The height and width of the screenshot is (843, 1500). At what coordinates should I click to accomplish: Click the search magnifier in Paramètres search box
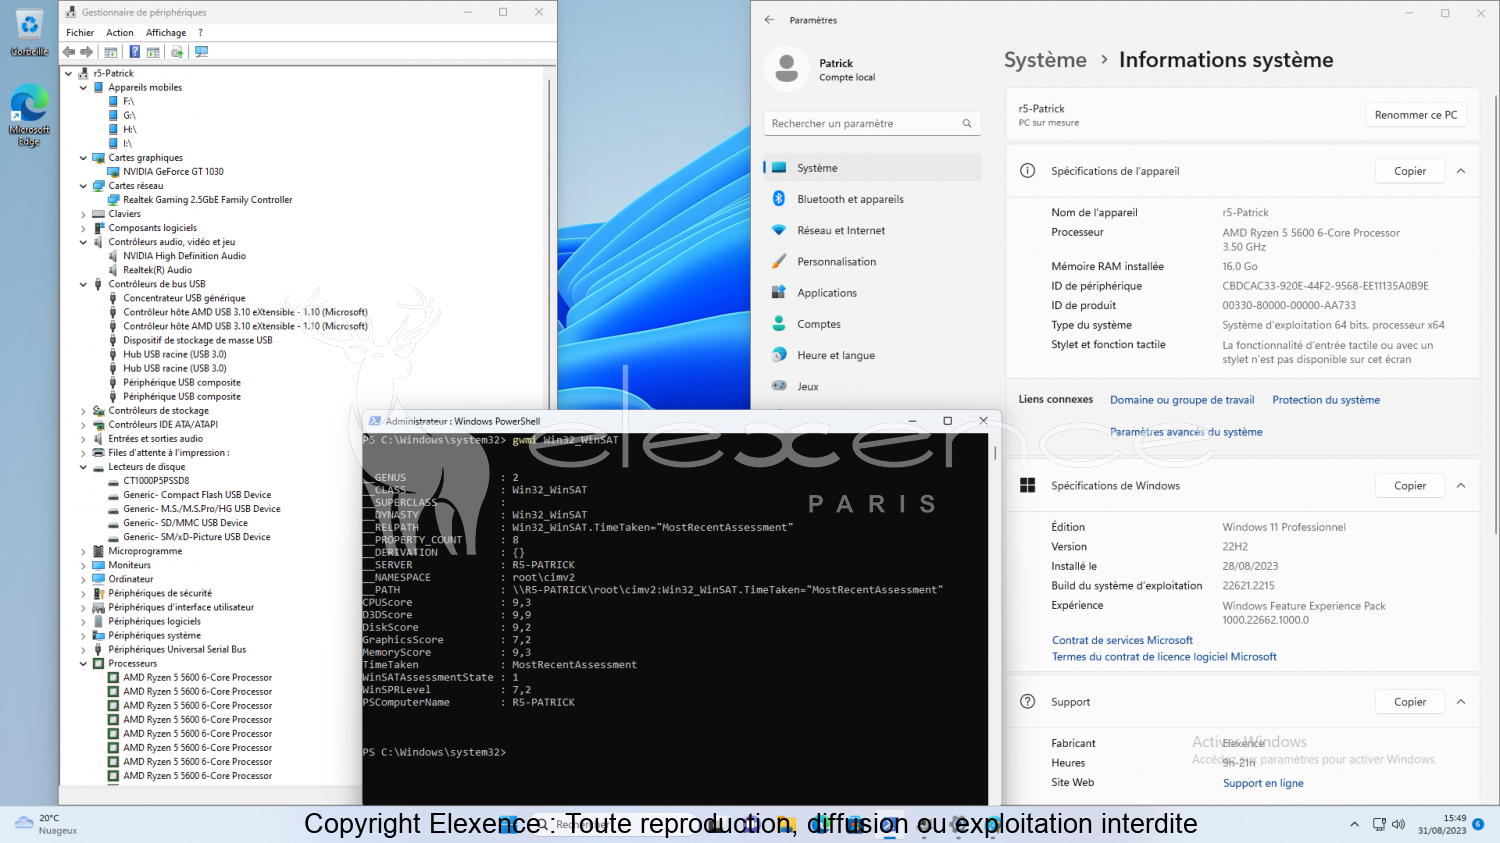(x=967, y=124)
